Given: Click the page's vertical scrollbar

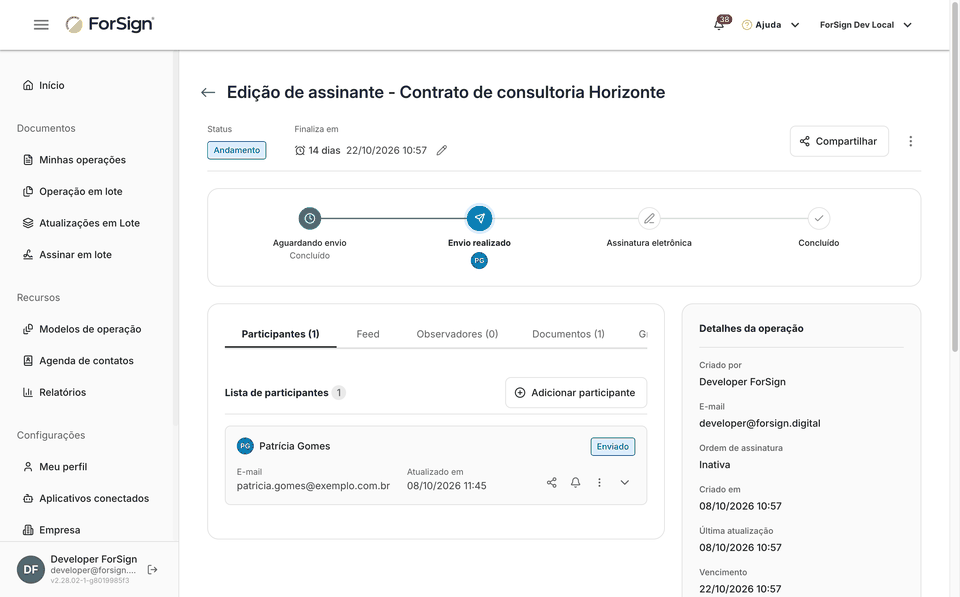Looking at the screenshot, I should point(954,178).
